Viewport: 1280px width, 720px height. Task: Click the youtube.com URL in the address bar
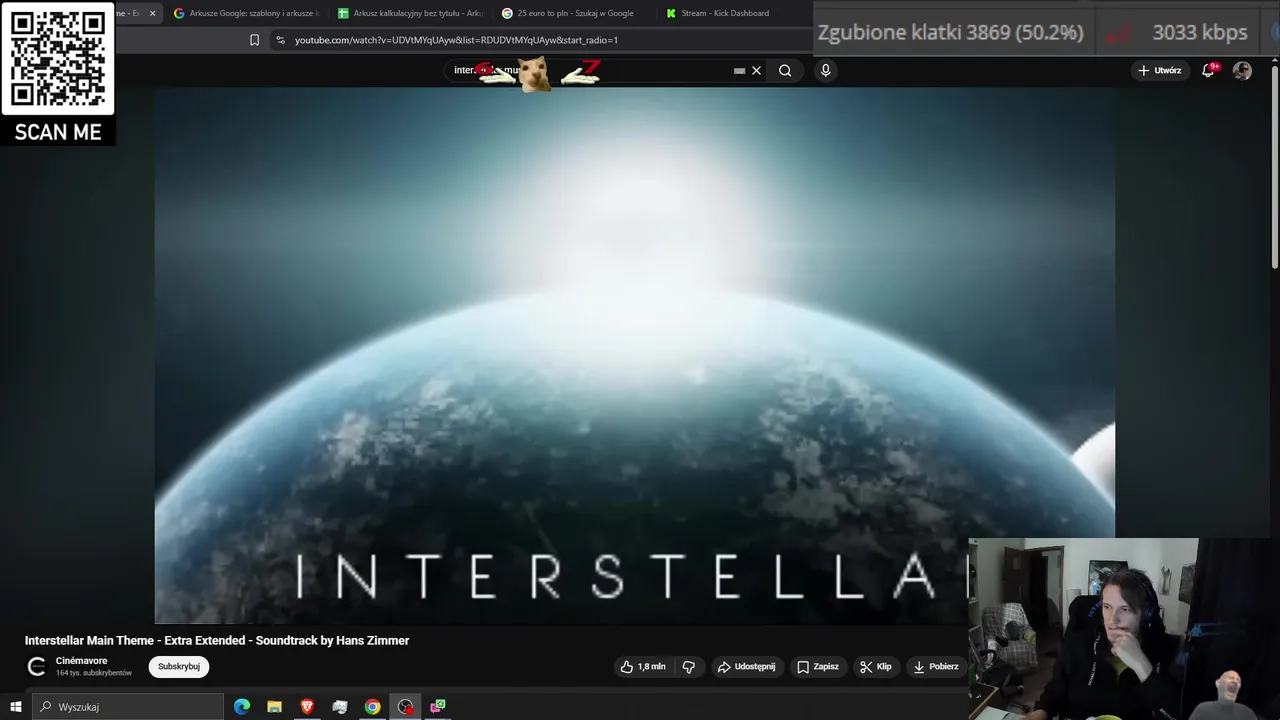[456, 40]
